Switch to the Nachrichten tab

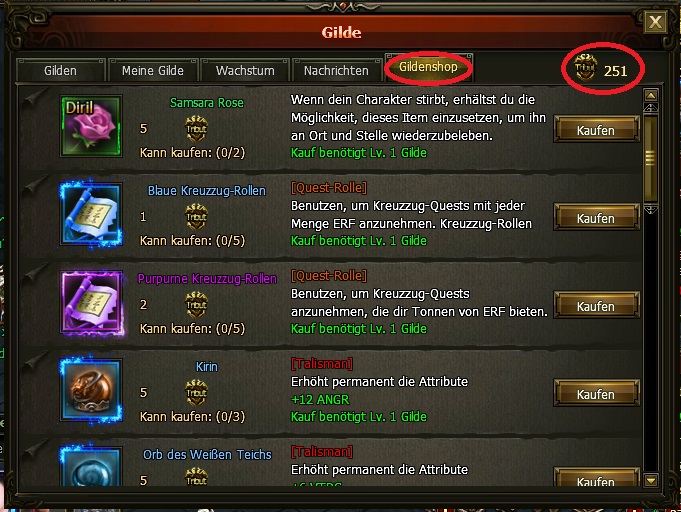point(336,70)
